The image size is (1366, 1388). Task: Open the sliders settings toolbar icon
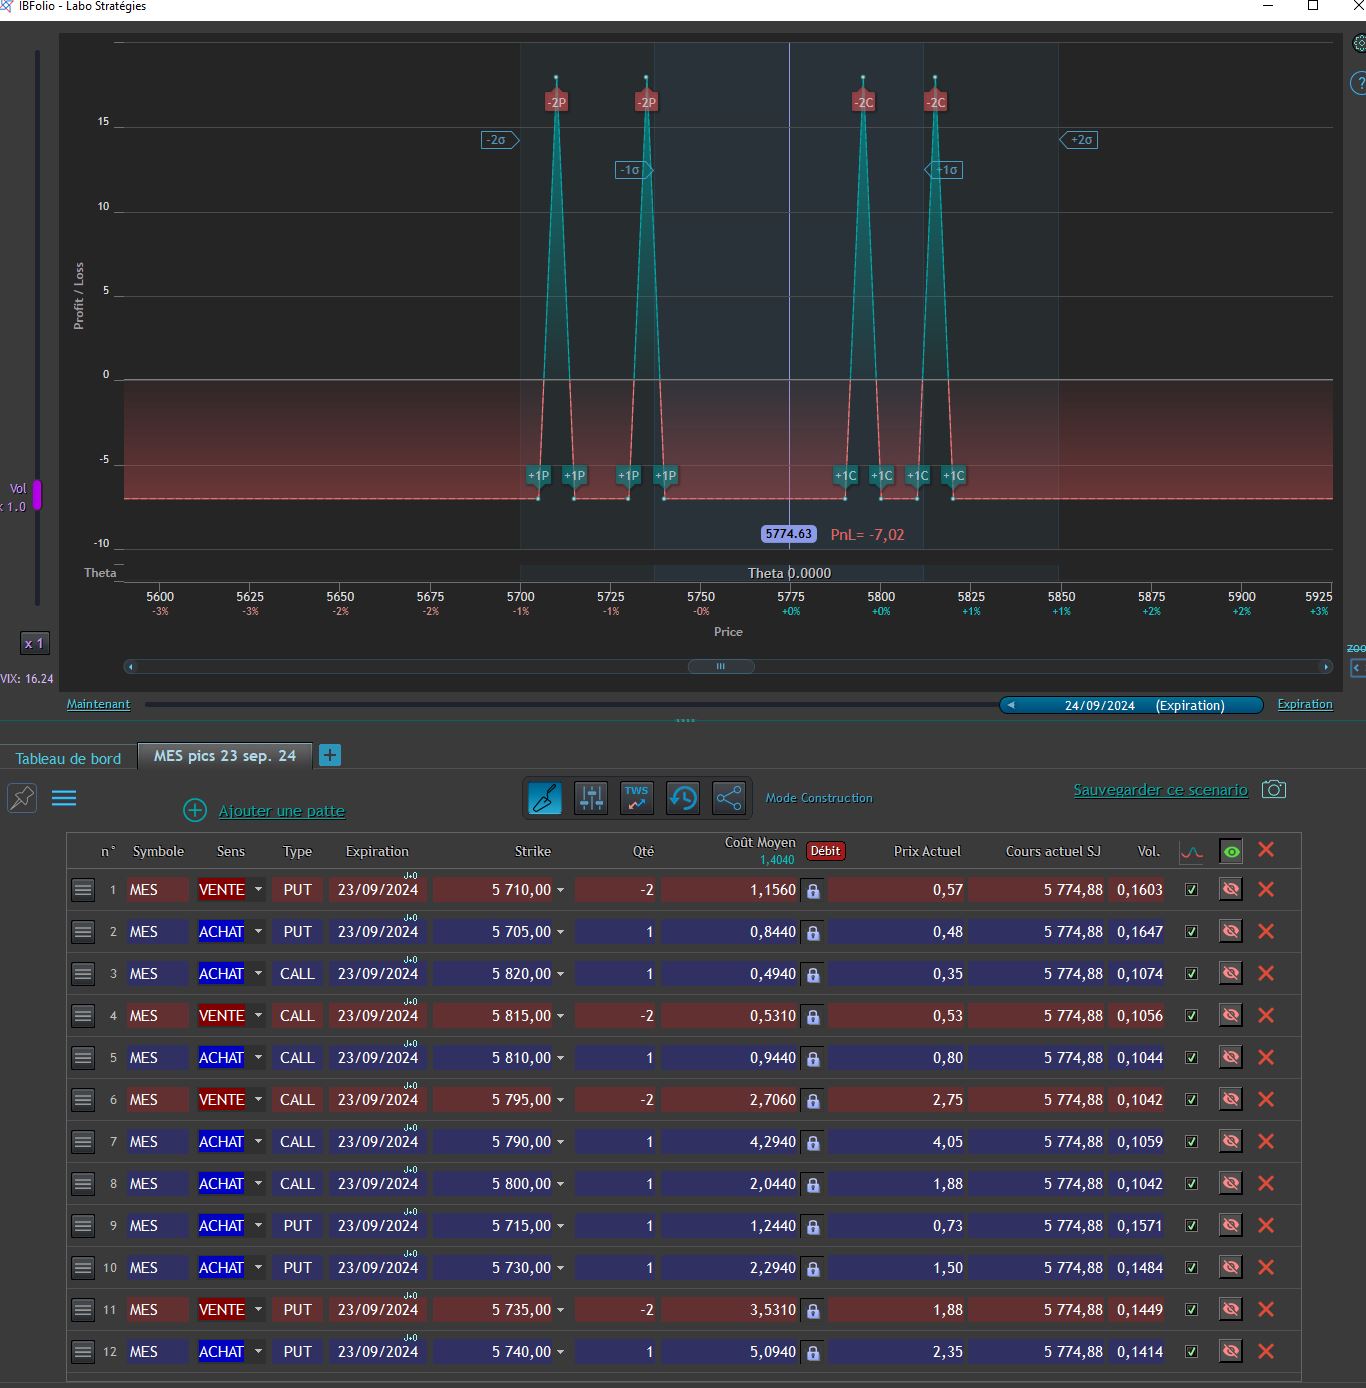click(x=591, y=798)
